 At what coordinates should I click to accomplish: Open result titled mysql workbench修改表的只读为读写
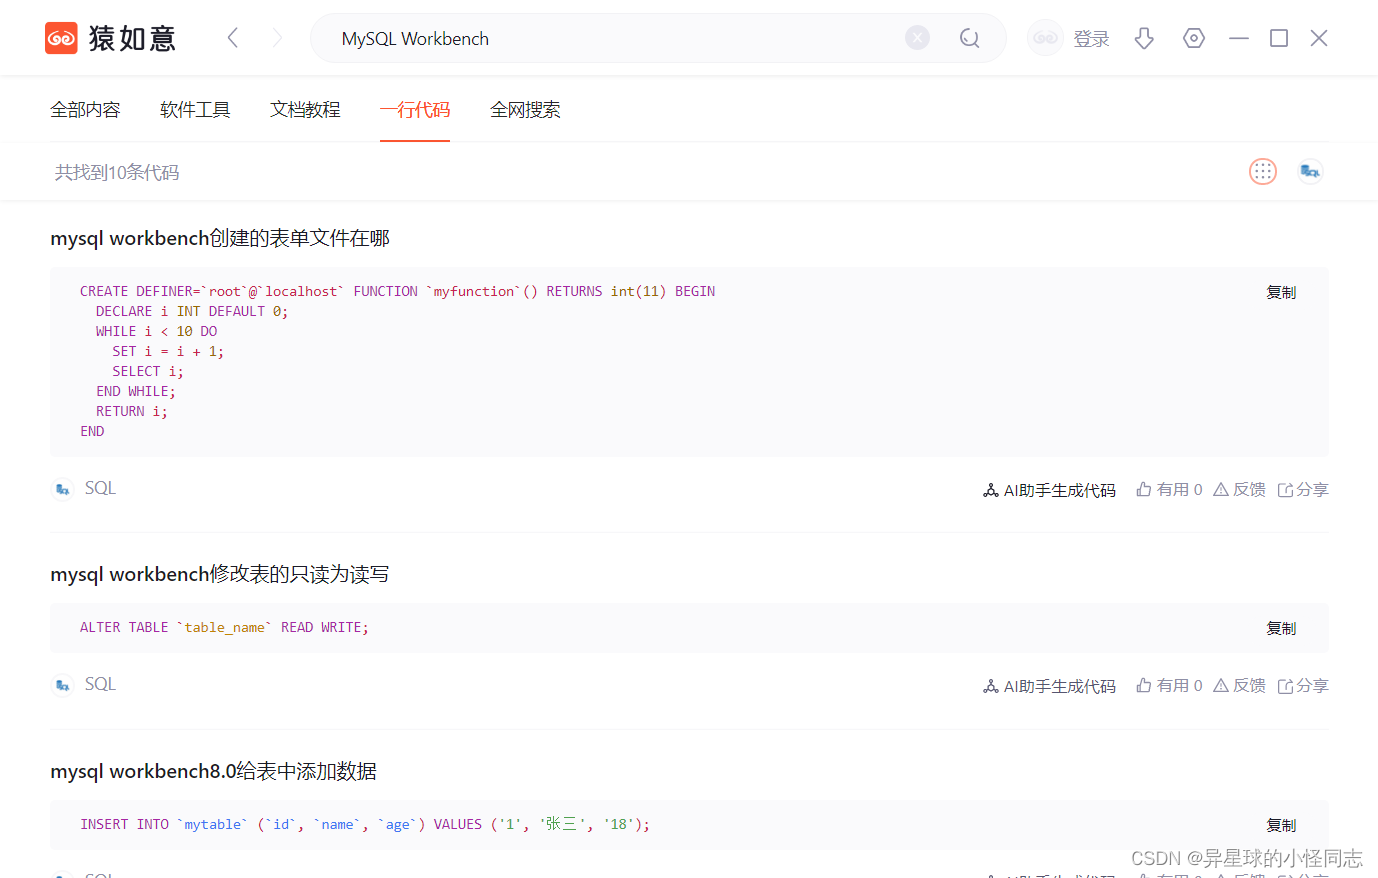[220, 574]
